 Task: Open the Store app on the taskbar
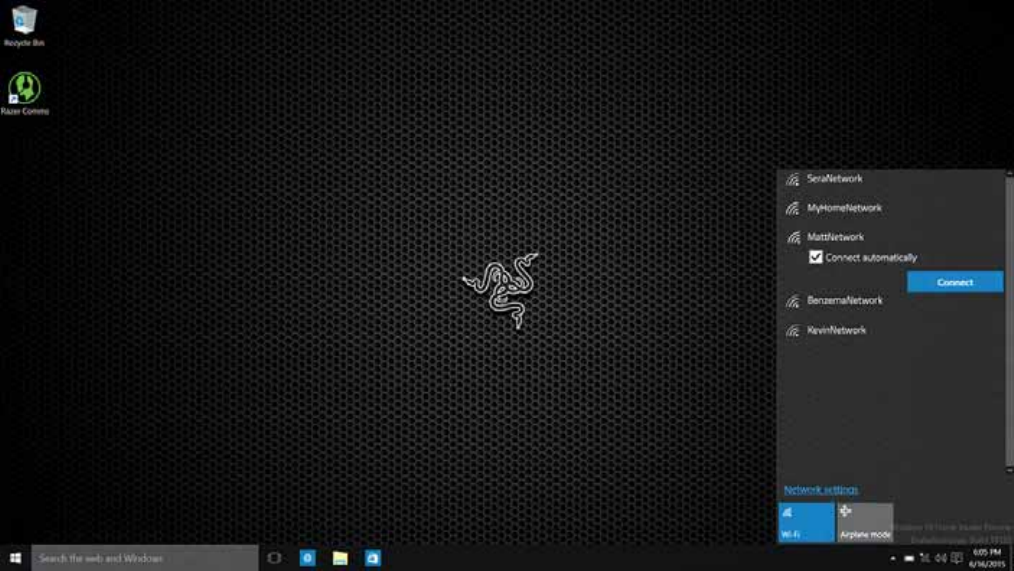coord(373,558)
